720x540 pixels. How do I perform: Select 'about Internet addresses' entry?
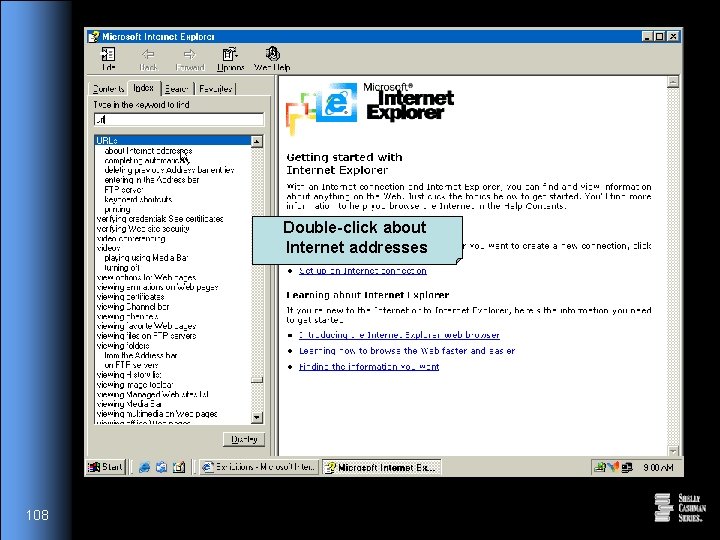coord(148,151)
